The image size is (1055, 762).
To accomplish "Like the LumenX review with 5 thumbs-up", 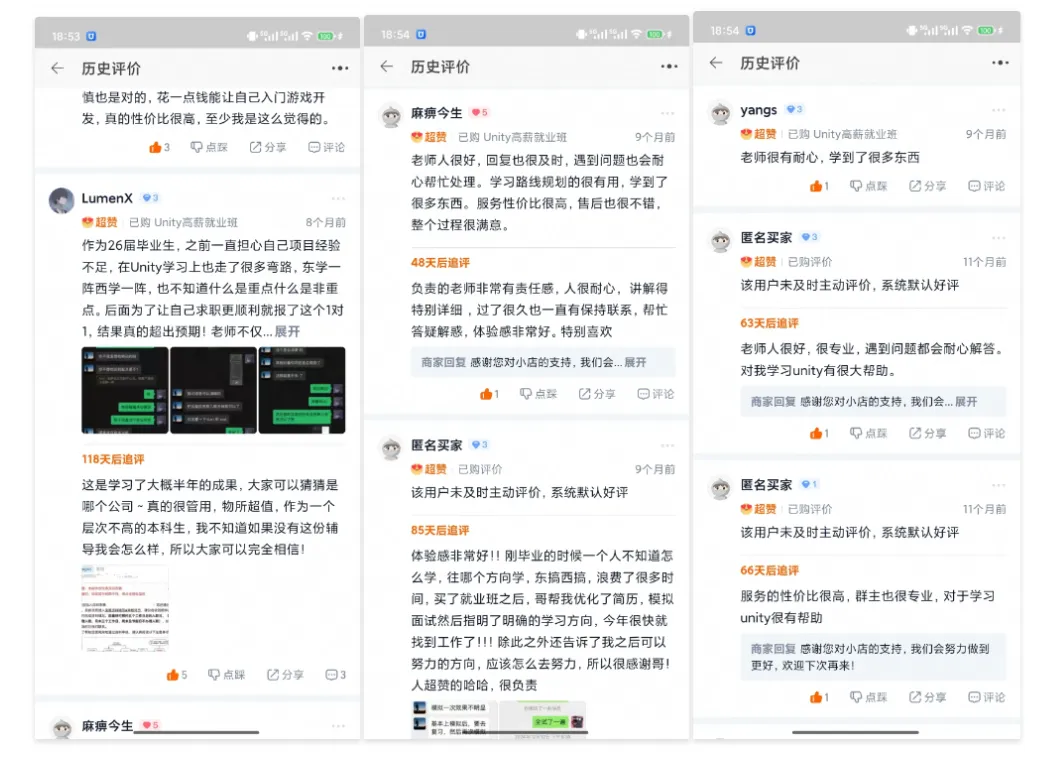I will tap(177, 675).
